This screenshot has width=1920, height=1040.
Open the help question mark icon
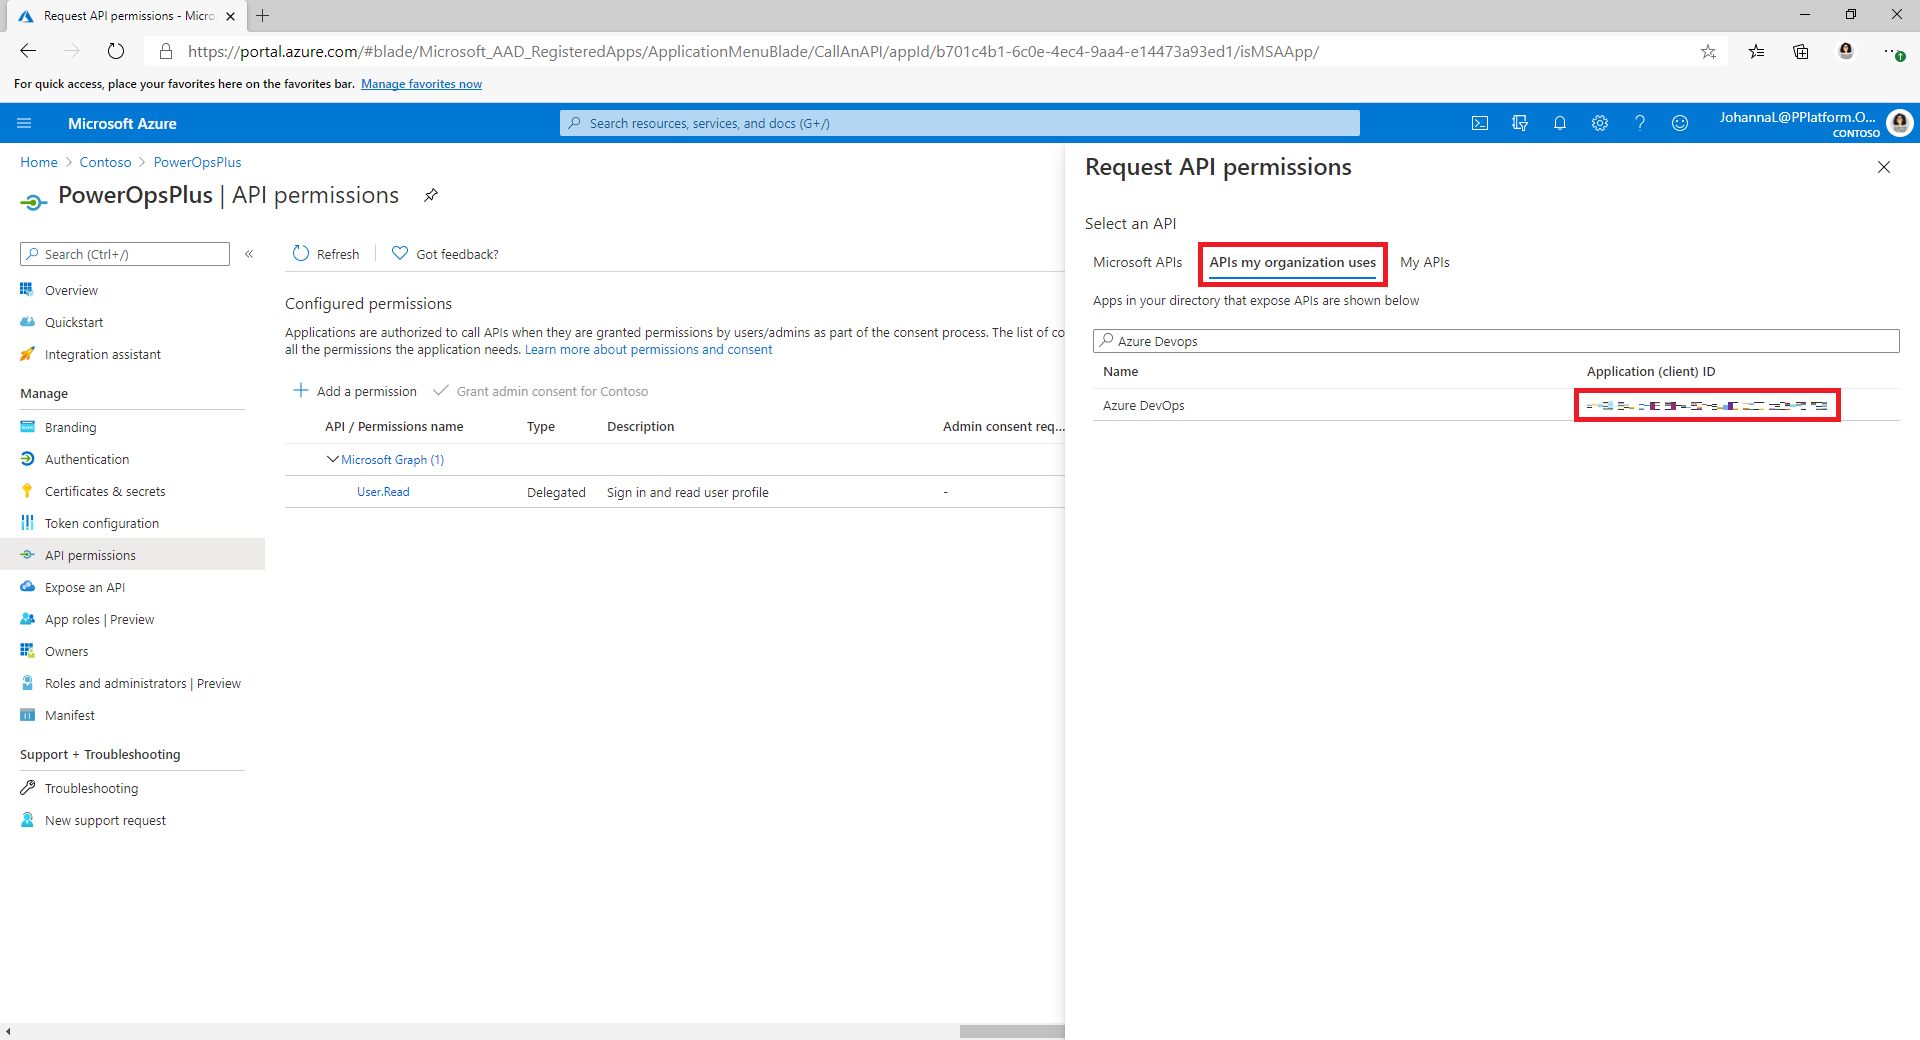point(1640,123)
